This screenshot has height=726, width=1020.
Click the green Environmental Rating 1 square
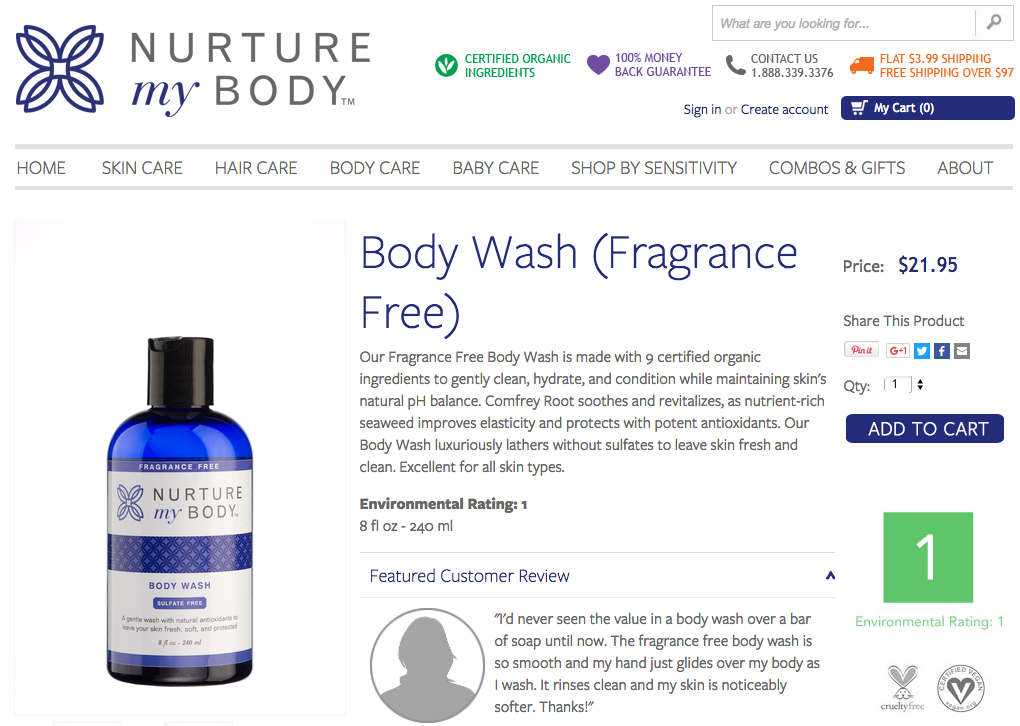click(x=928, y=557)
